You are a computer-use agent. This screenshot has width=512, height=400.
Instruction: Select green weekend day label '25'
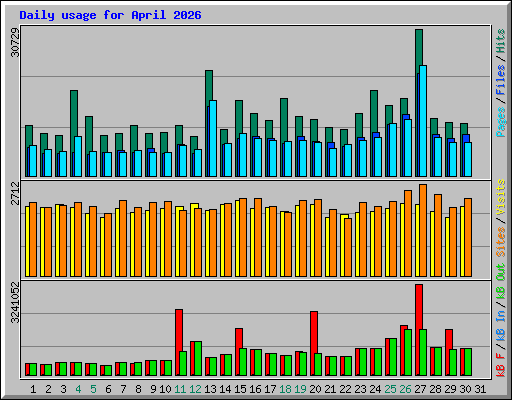click(x=390, y=389)
